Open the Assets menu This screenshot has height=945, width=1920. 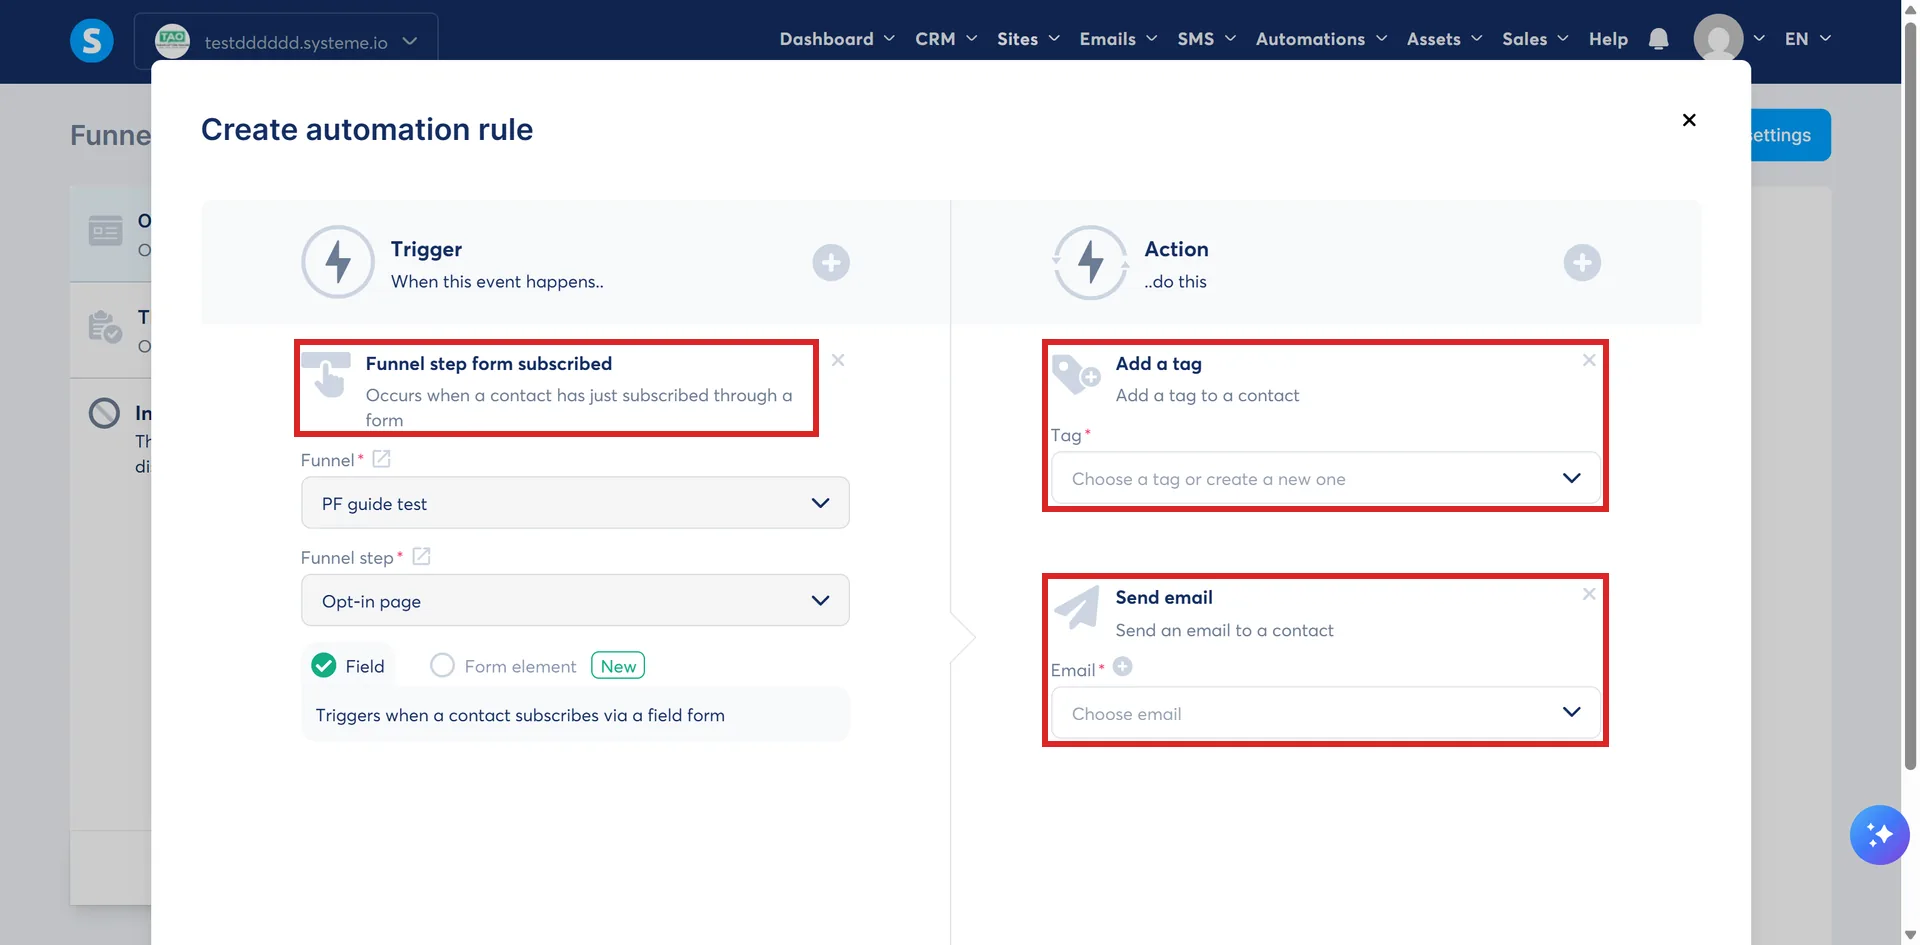point(1444,39)
